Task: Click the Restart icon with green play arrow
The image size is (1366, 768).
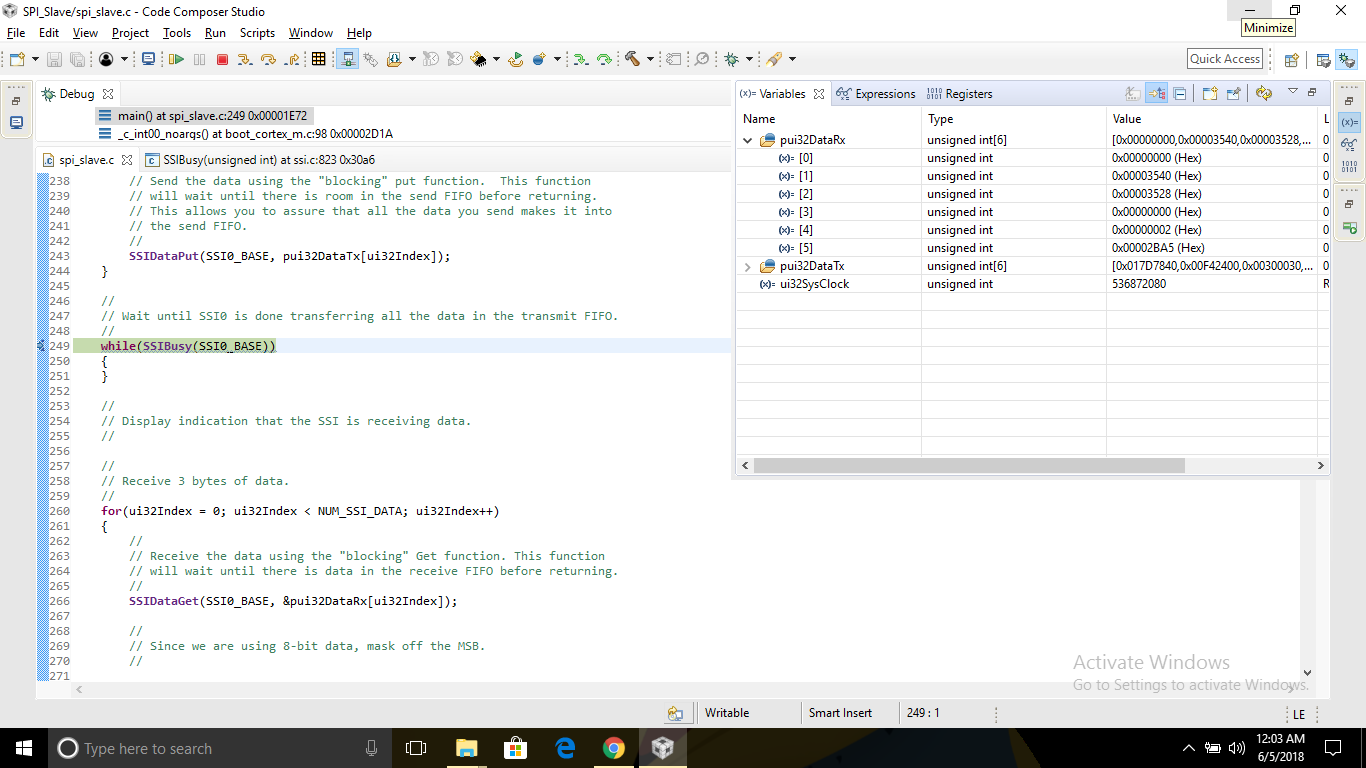Action: click(x=515, y=59)
